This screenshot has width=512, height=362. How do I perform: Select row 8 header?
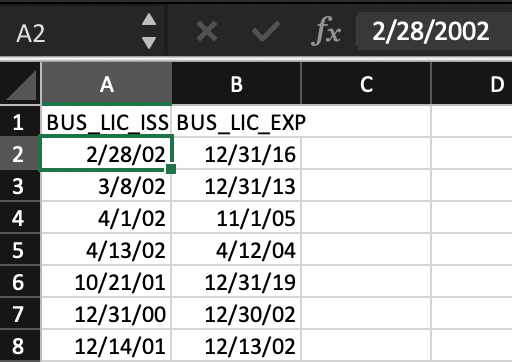coord(19,346)
